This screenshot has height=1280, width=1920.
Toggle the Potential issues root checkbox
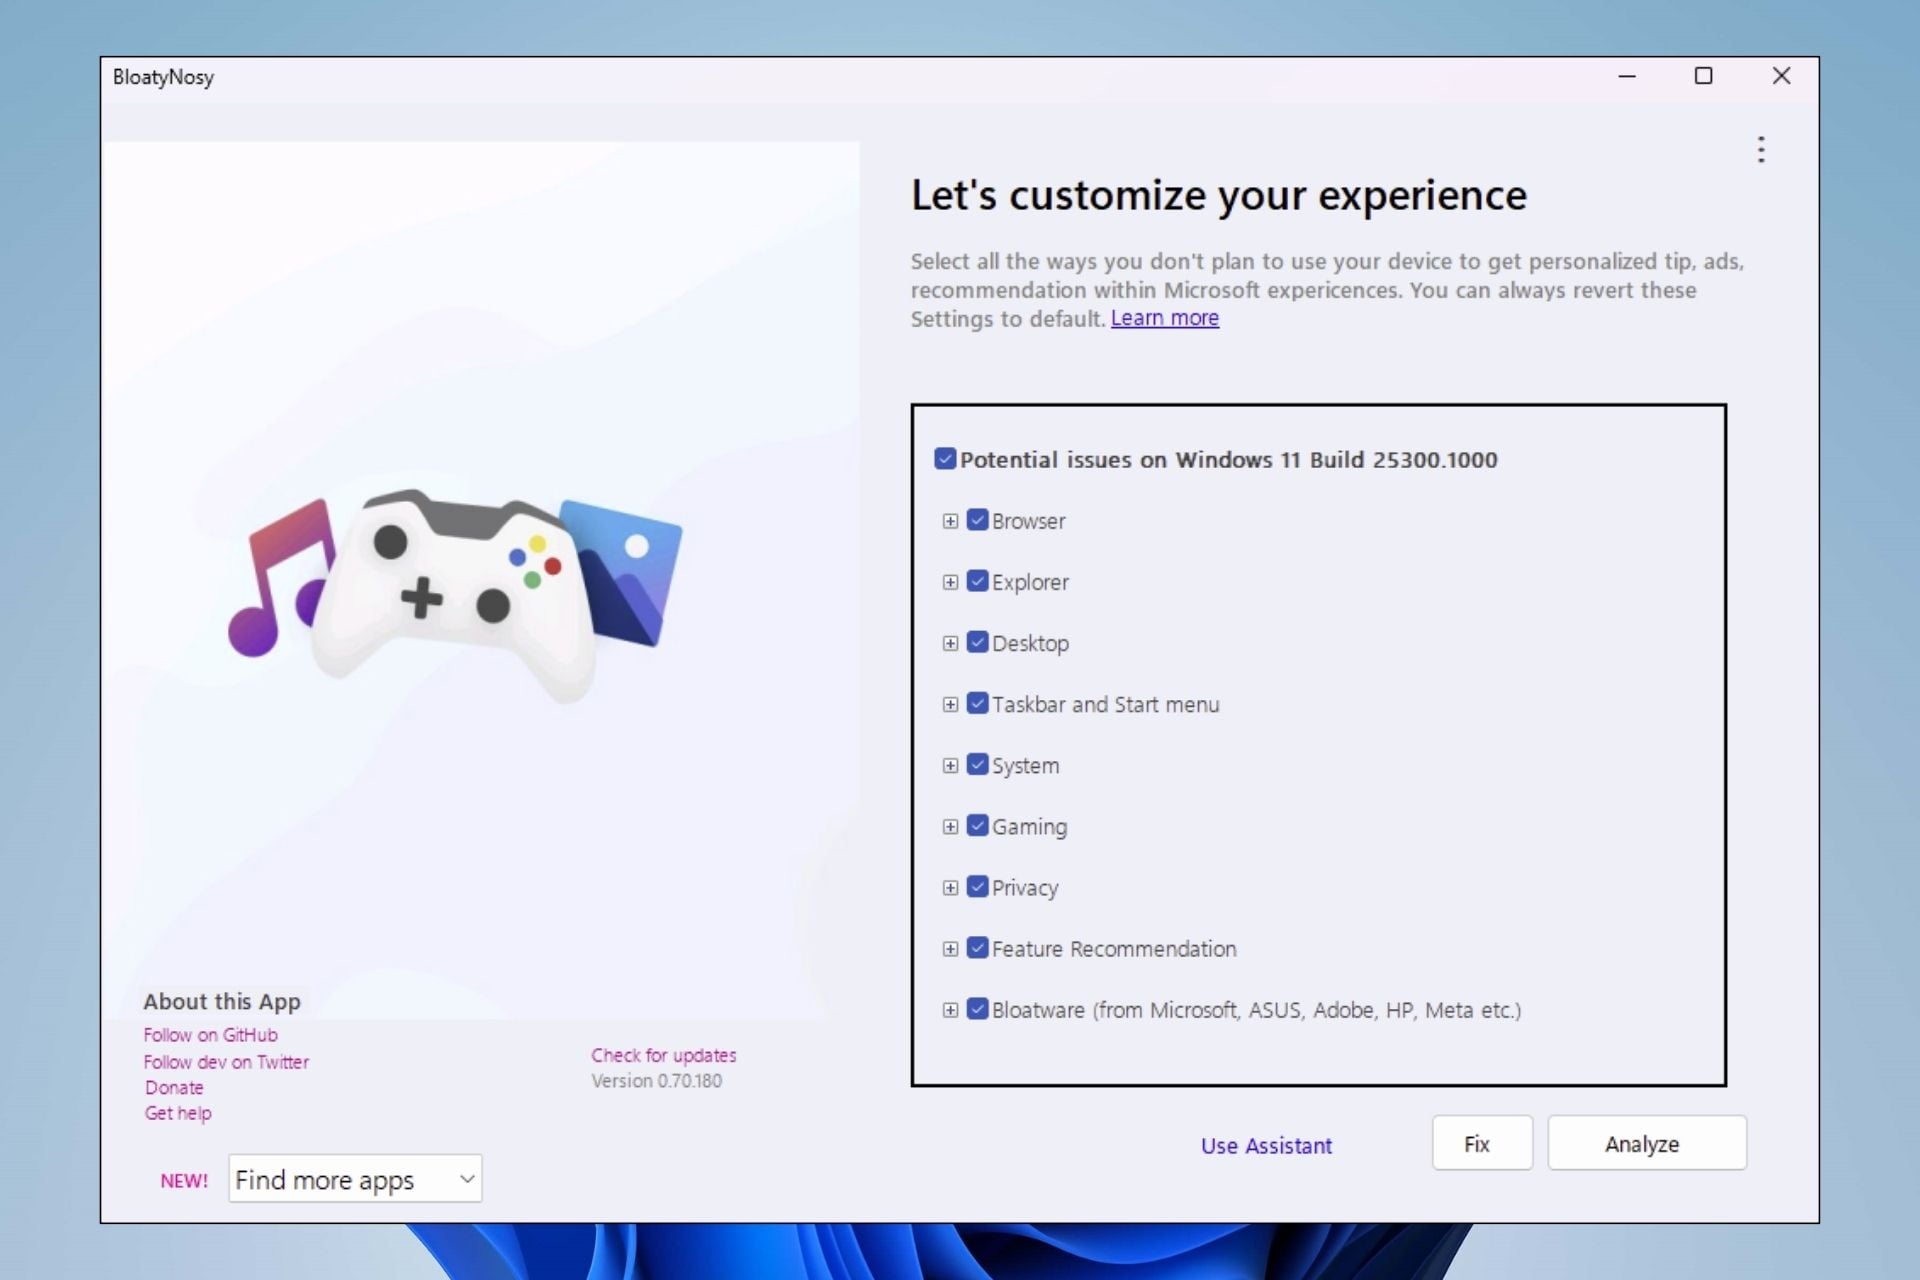click(945, 459)
